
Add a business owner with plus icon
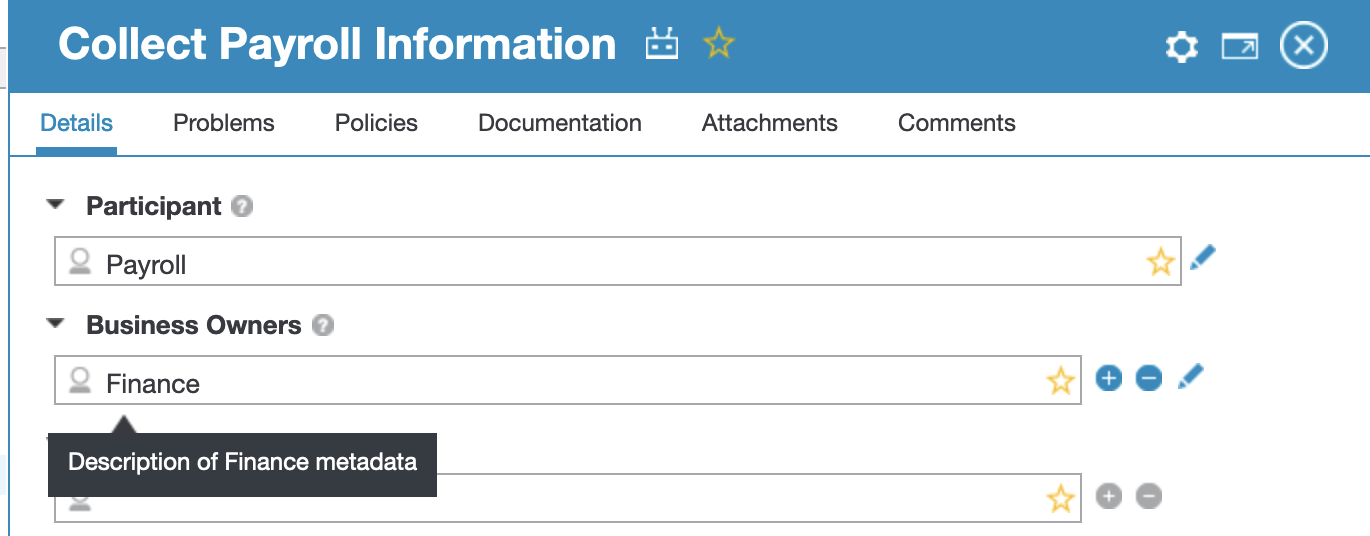click(1109, 378)
